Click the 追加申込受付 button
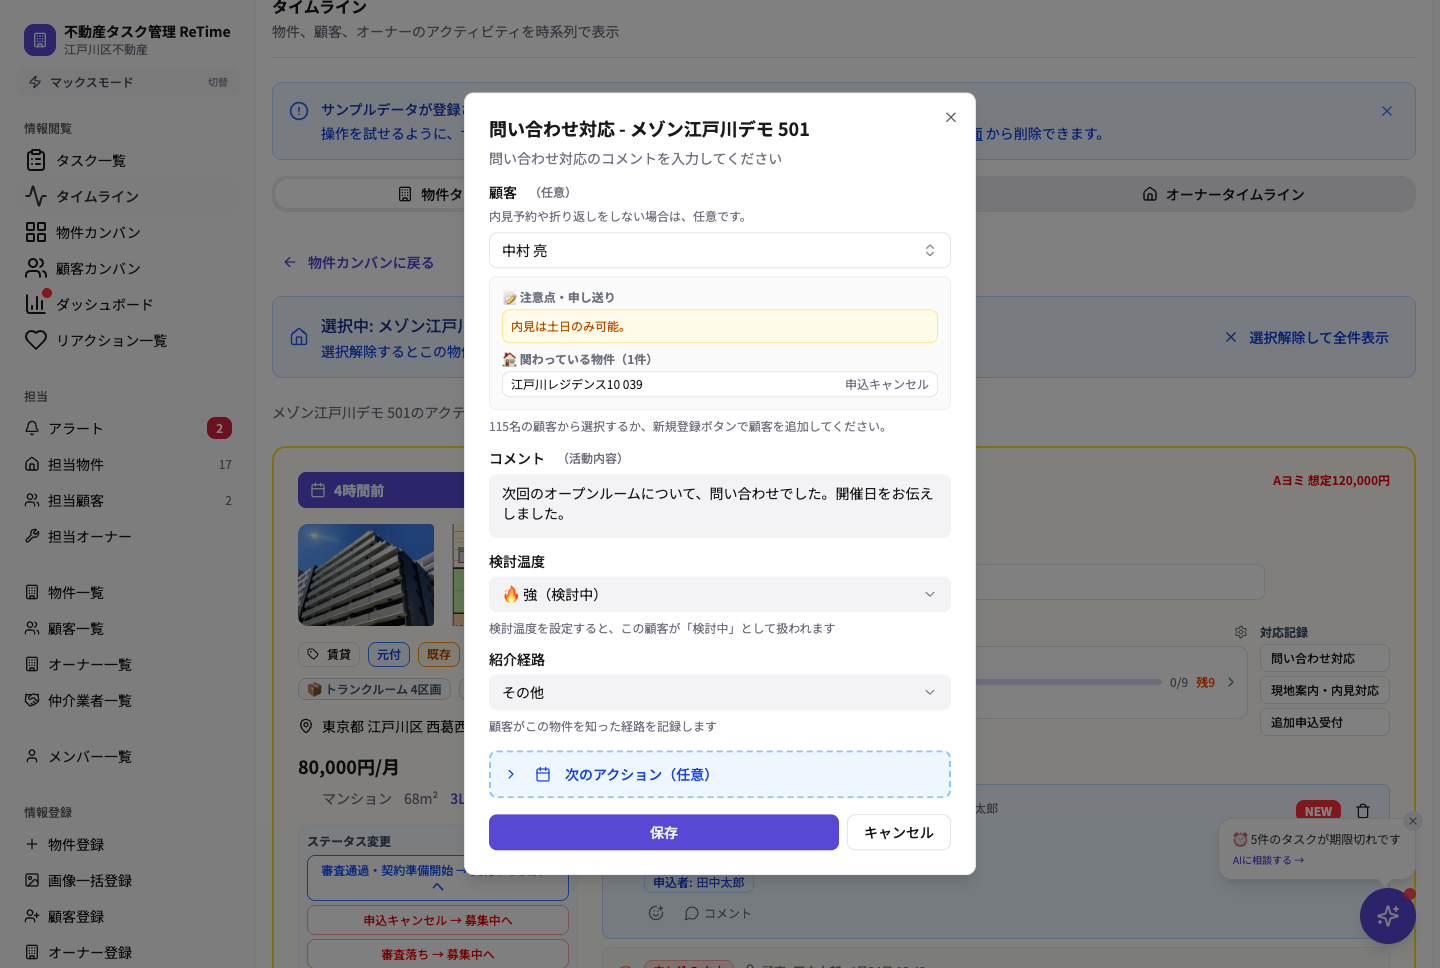1440x968 pixels. (1324, 723)
